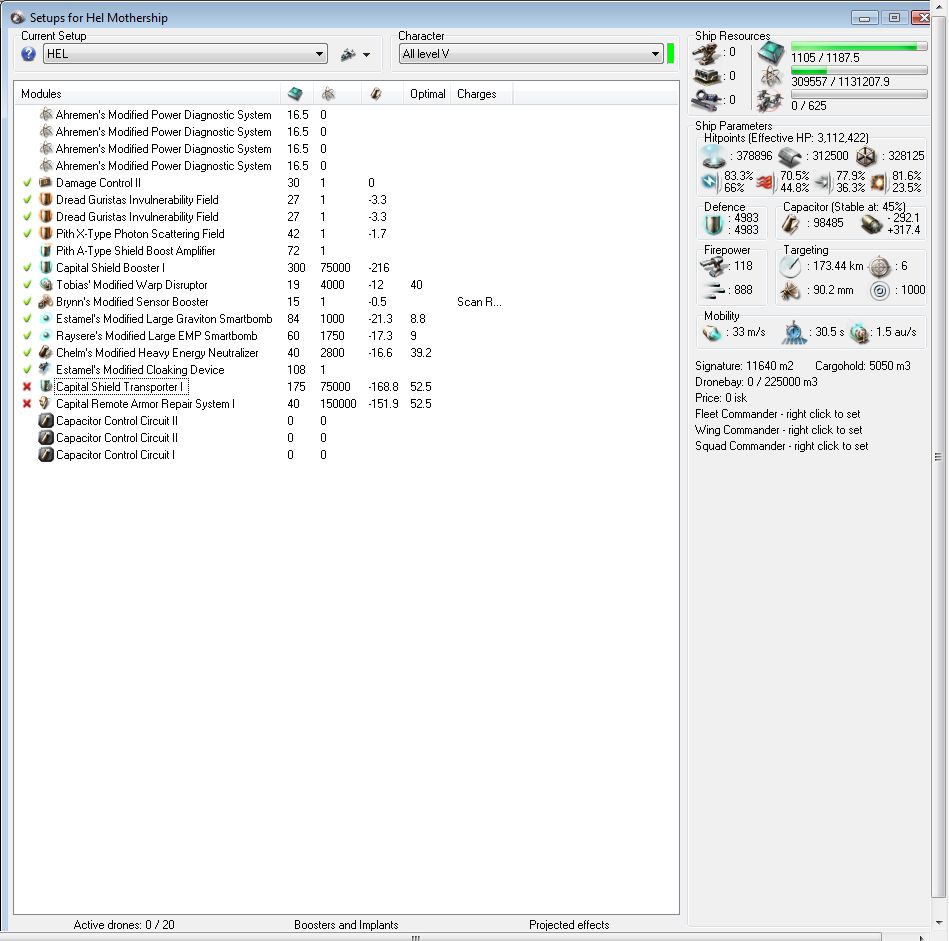Toggle Estamel's Modified Large Graviton Smartbomb checkmark
Viewport: 949px width, 941px height.
pyautogui.click(x=27, y=318)
